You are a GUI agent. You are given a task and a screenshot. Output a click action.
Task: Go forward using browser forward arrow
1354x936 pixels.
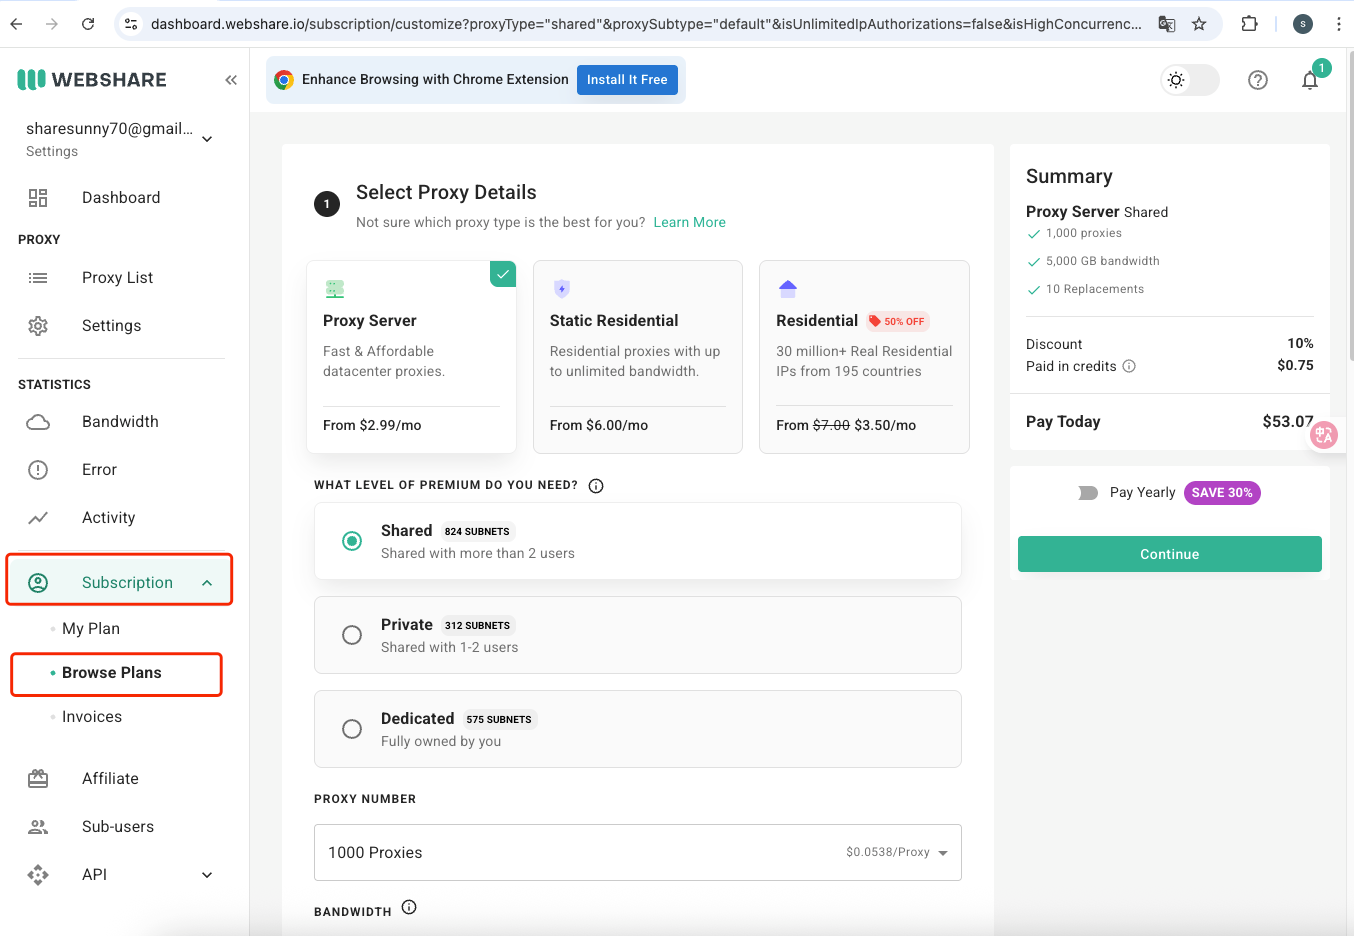[x=52, y=24]
